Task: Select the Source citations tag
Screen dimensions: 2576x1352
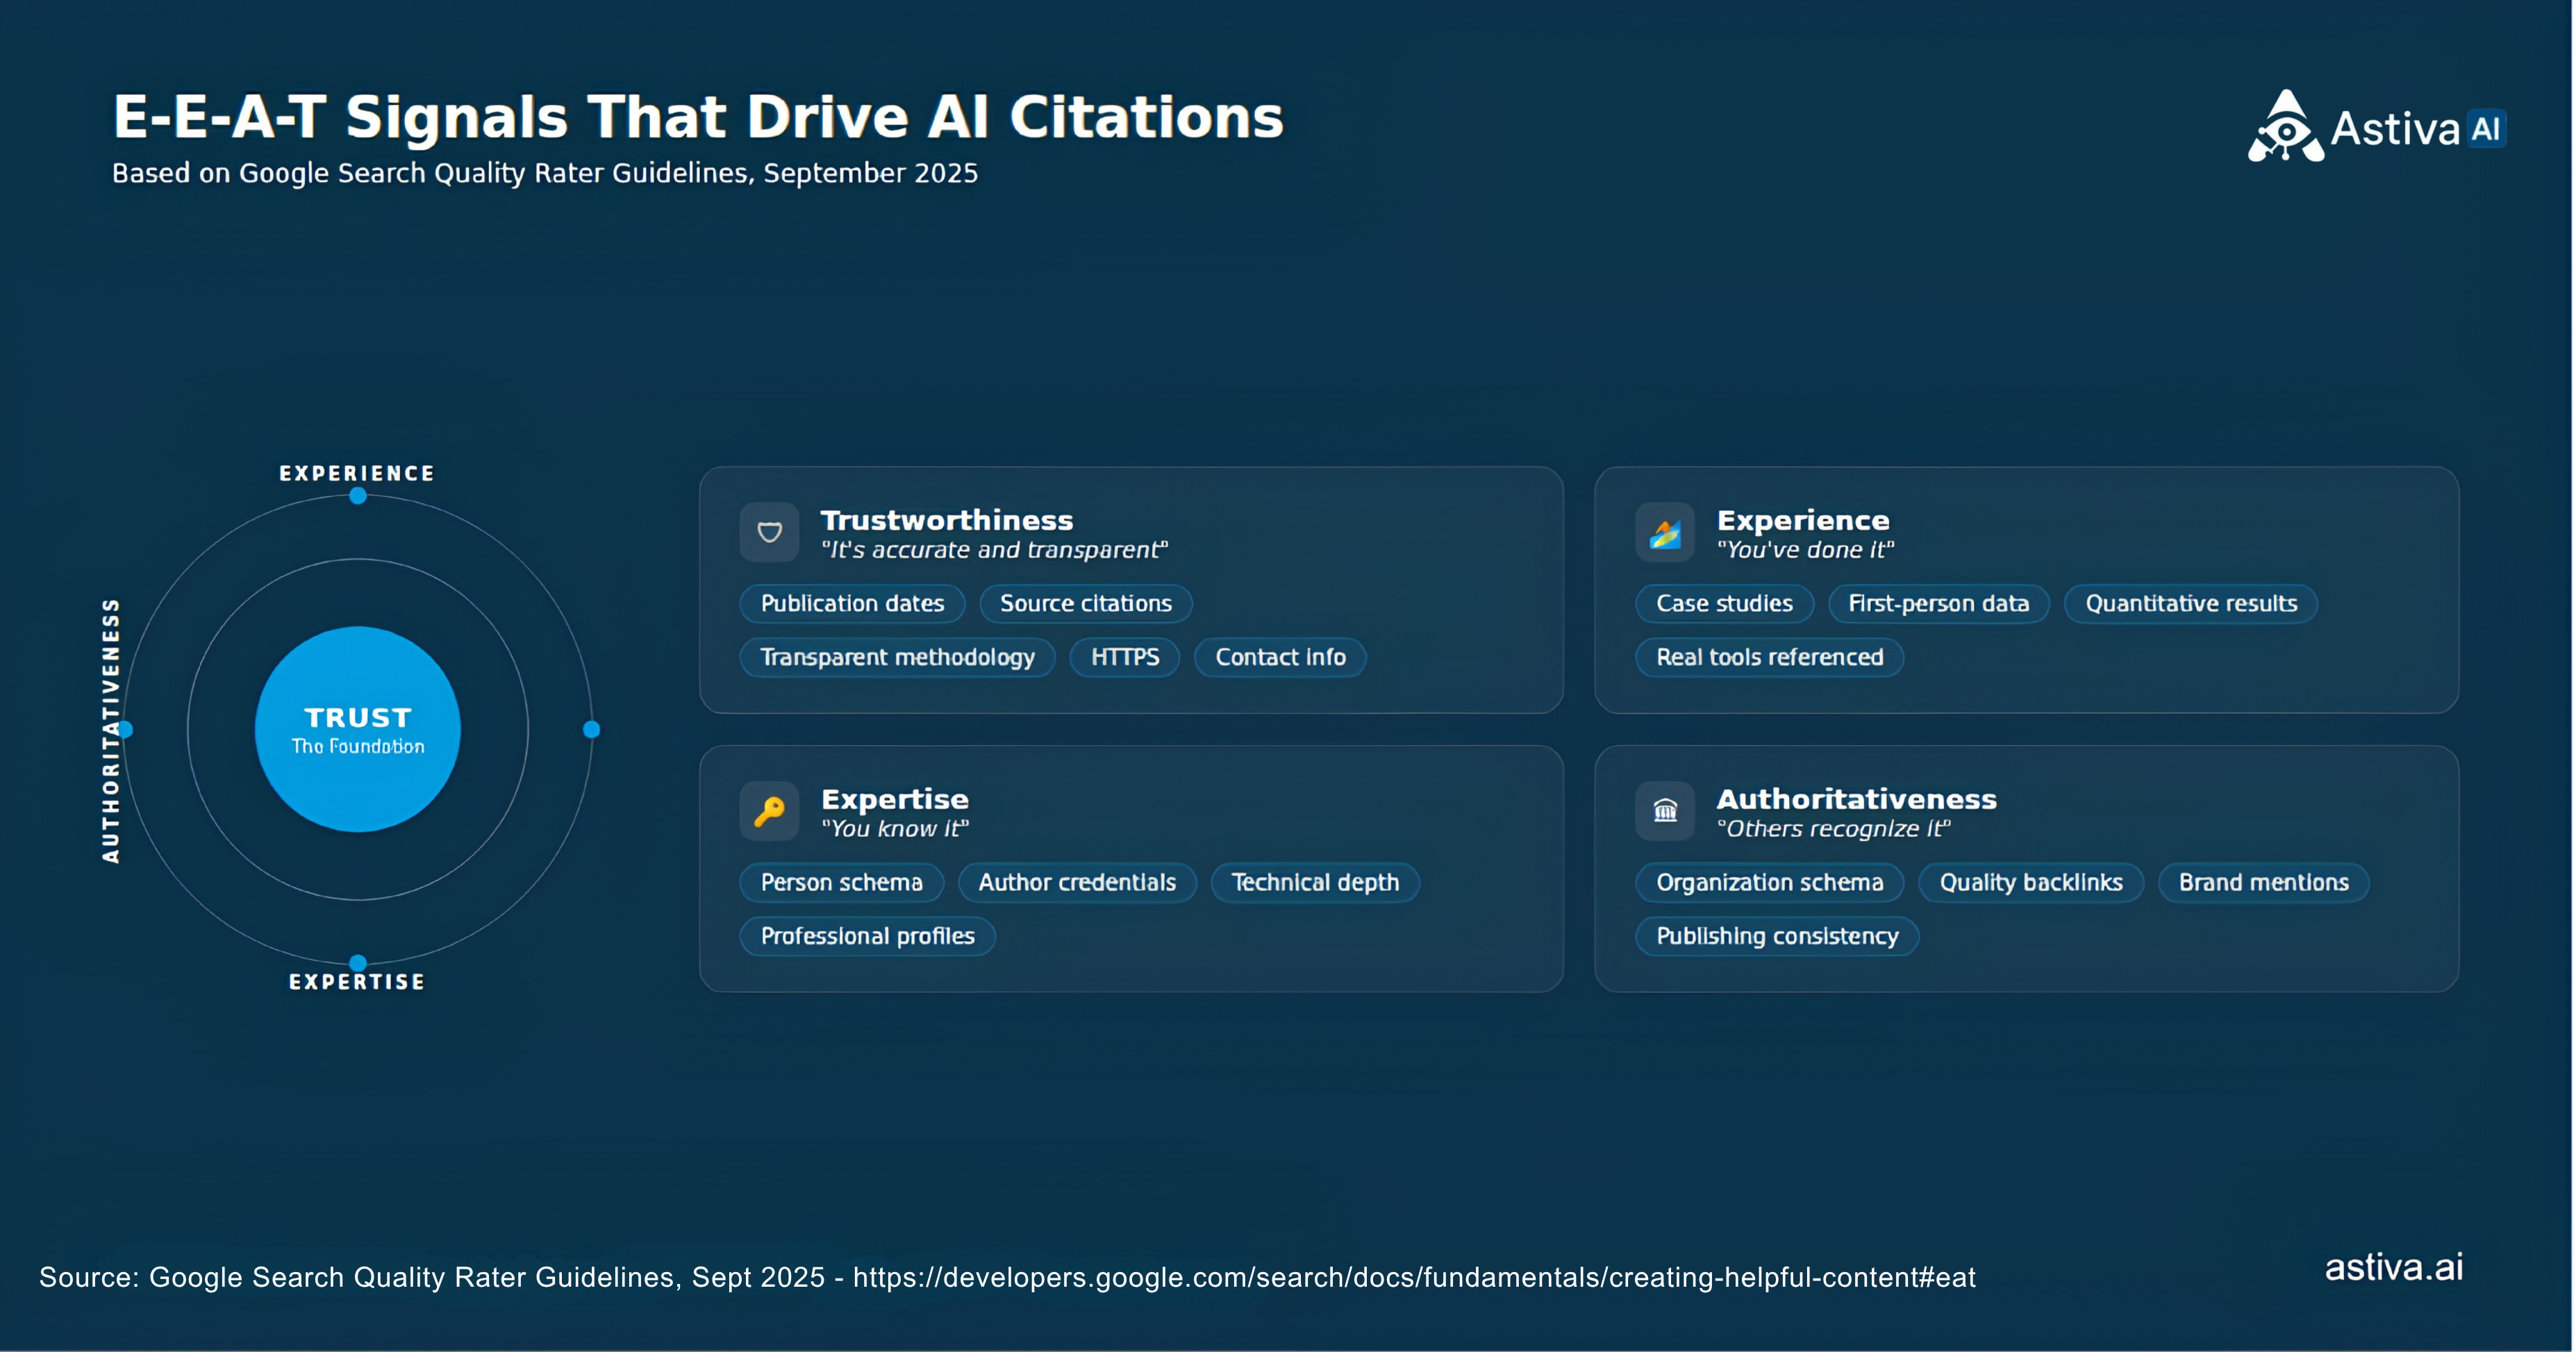Action: point(1086,604)
